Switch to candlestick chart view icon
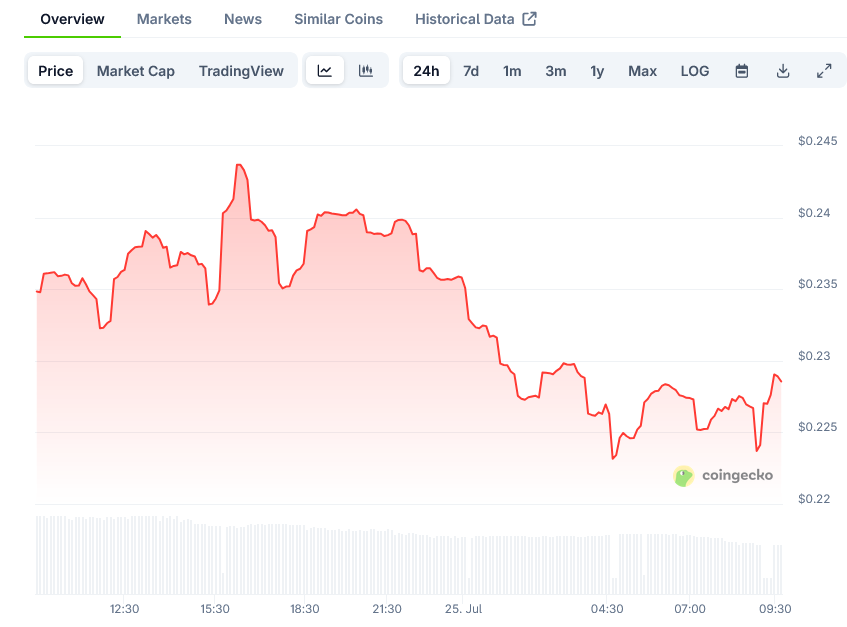Viewport: 847px width, 627px height. pos(366,71)
